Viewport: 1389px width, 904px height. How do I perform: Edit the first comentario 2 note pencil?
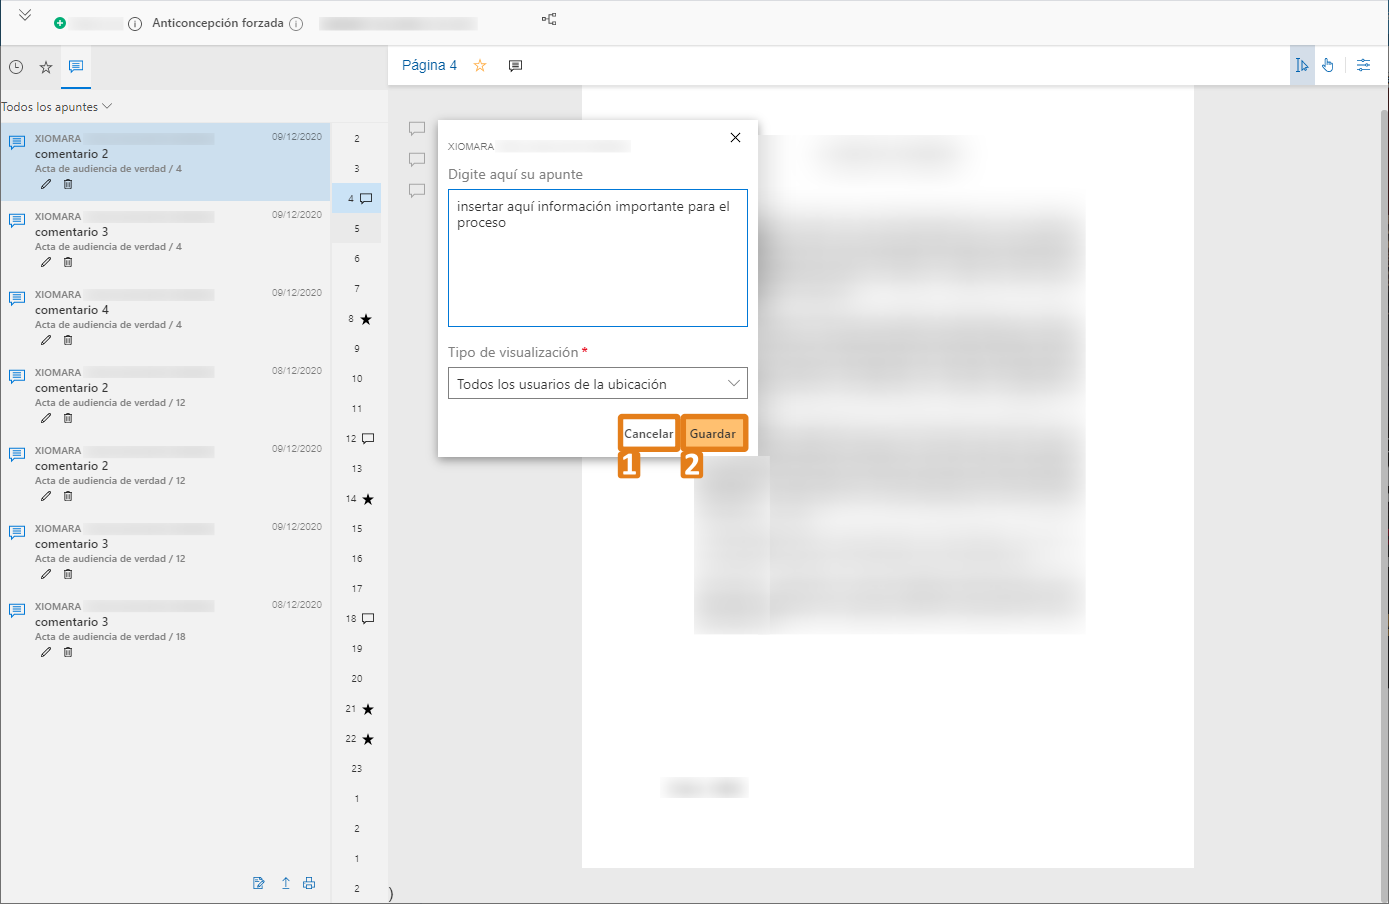pos(46,185)
